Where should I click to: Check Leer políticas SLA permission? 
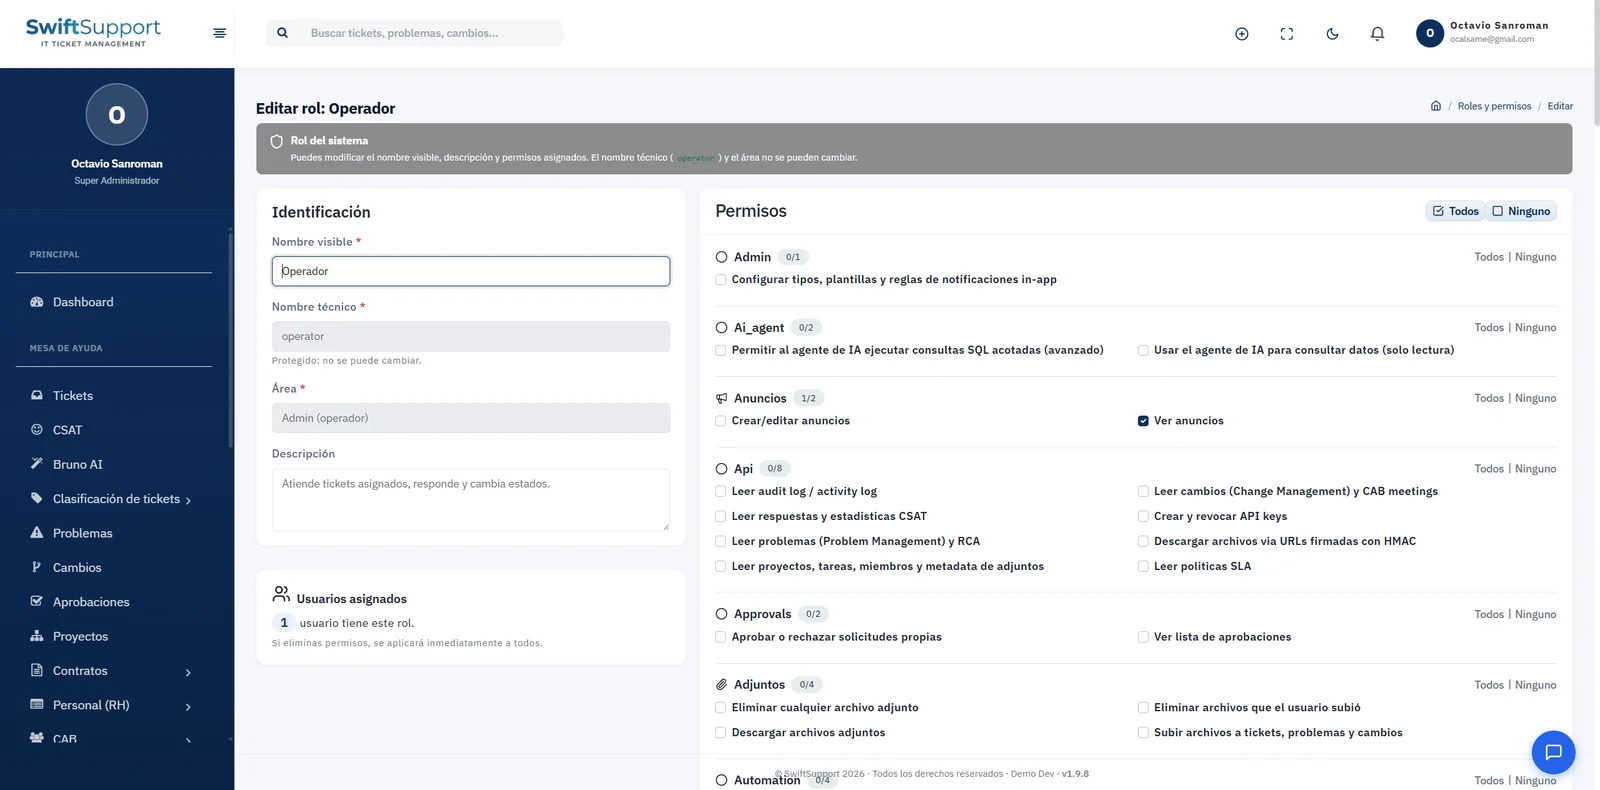[1143, 566]
